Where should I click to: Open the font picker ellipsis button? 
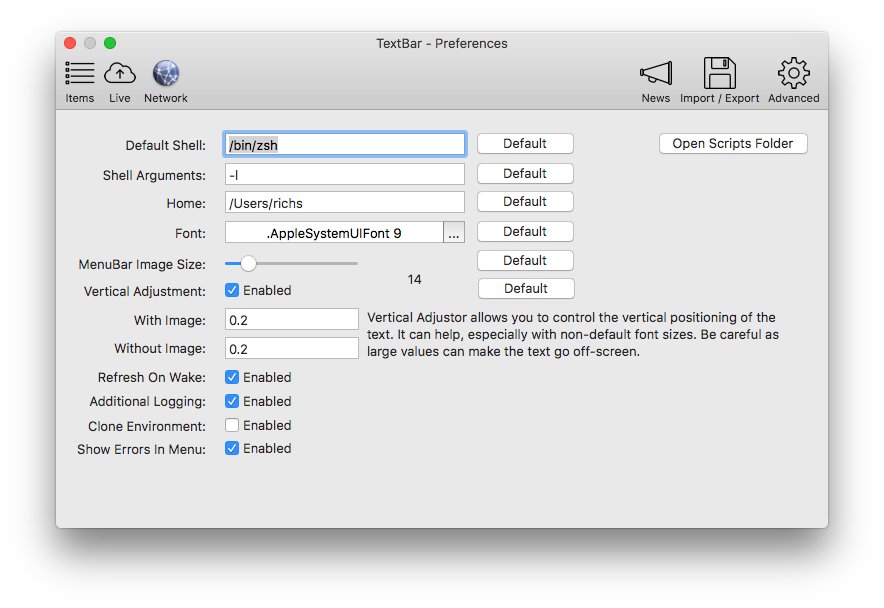454,232
